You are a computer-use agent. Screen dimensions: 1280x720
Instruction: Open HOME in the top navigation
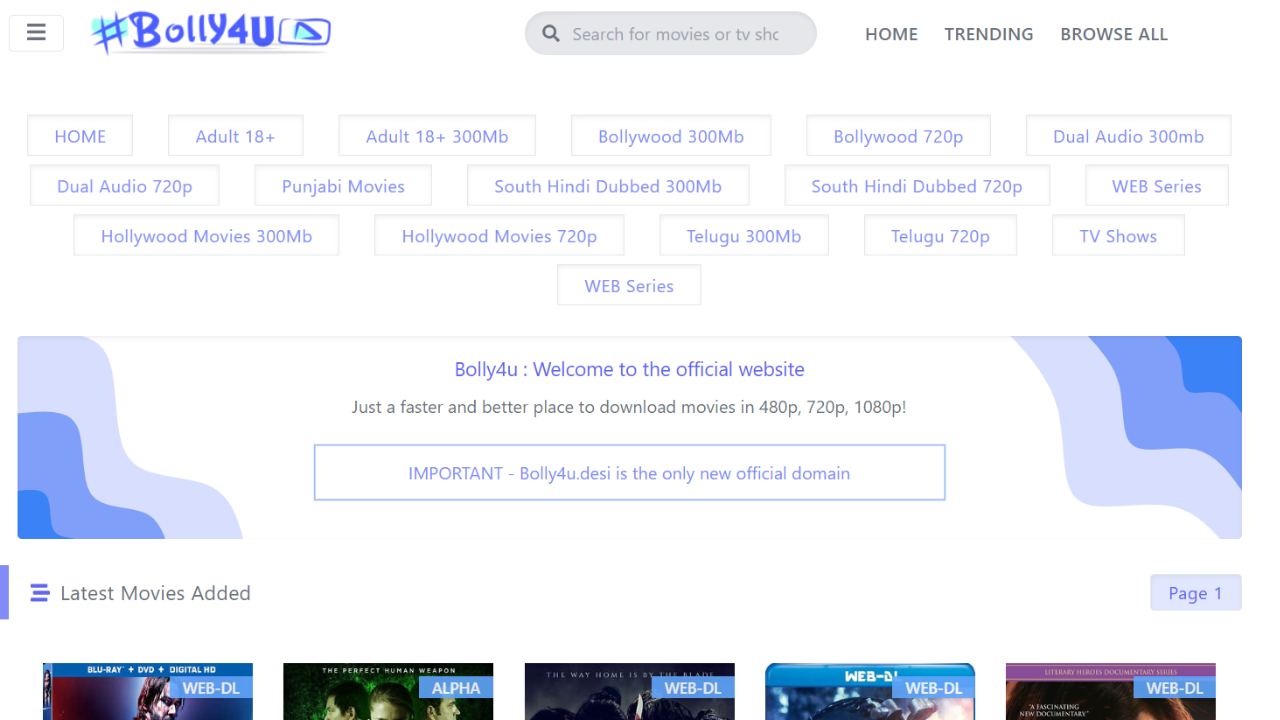coord(891,34)
